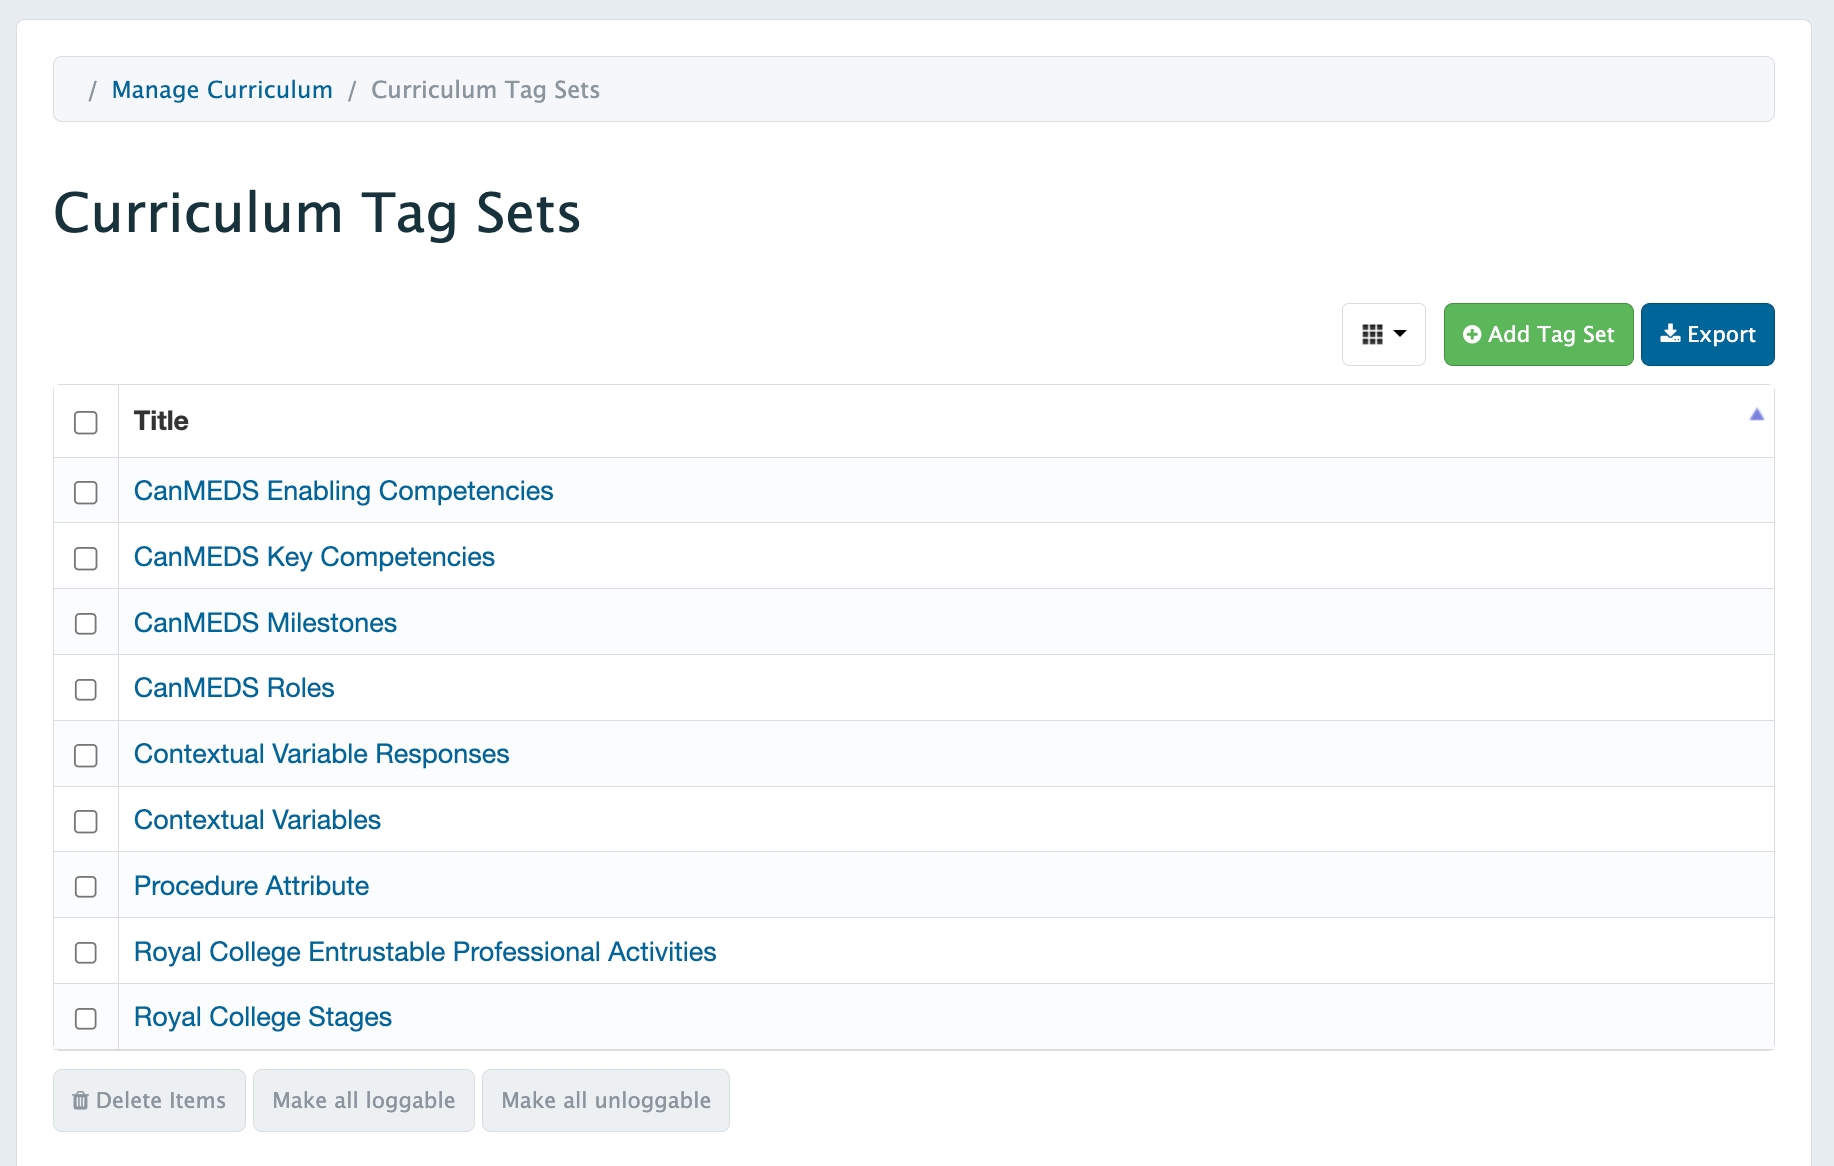Image resolution: width=1834 pixels, height=1166 pixels.
Task: Open Contextual Variable Responses tag set
Action: tap(321, 754)
